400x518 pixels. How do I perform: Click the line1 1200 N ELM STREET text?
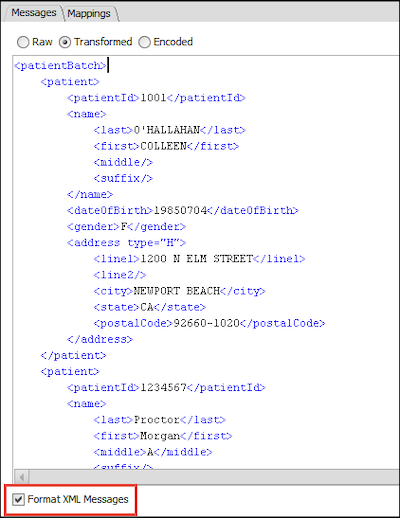click(197, 259)
